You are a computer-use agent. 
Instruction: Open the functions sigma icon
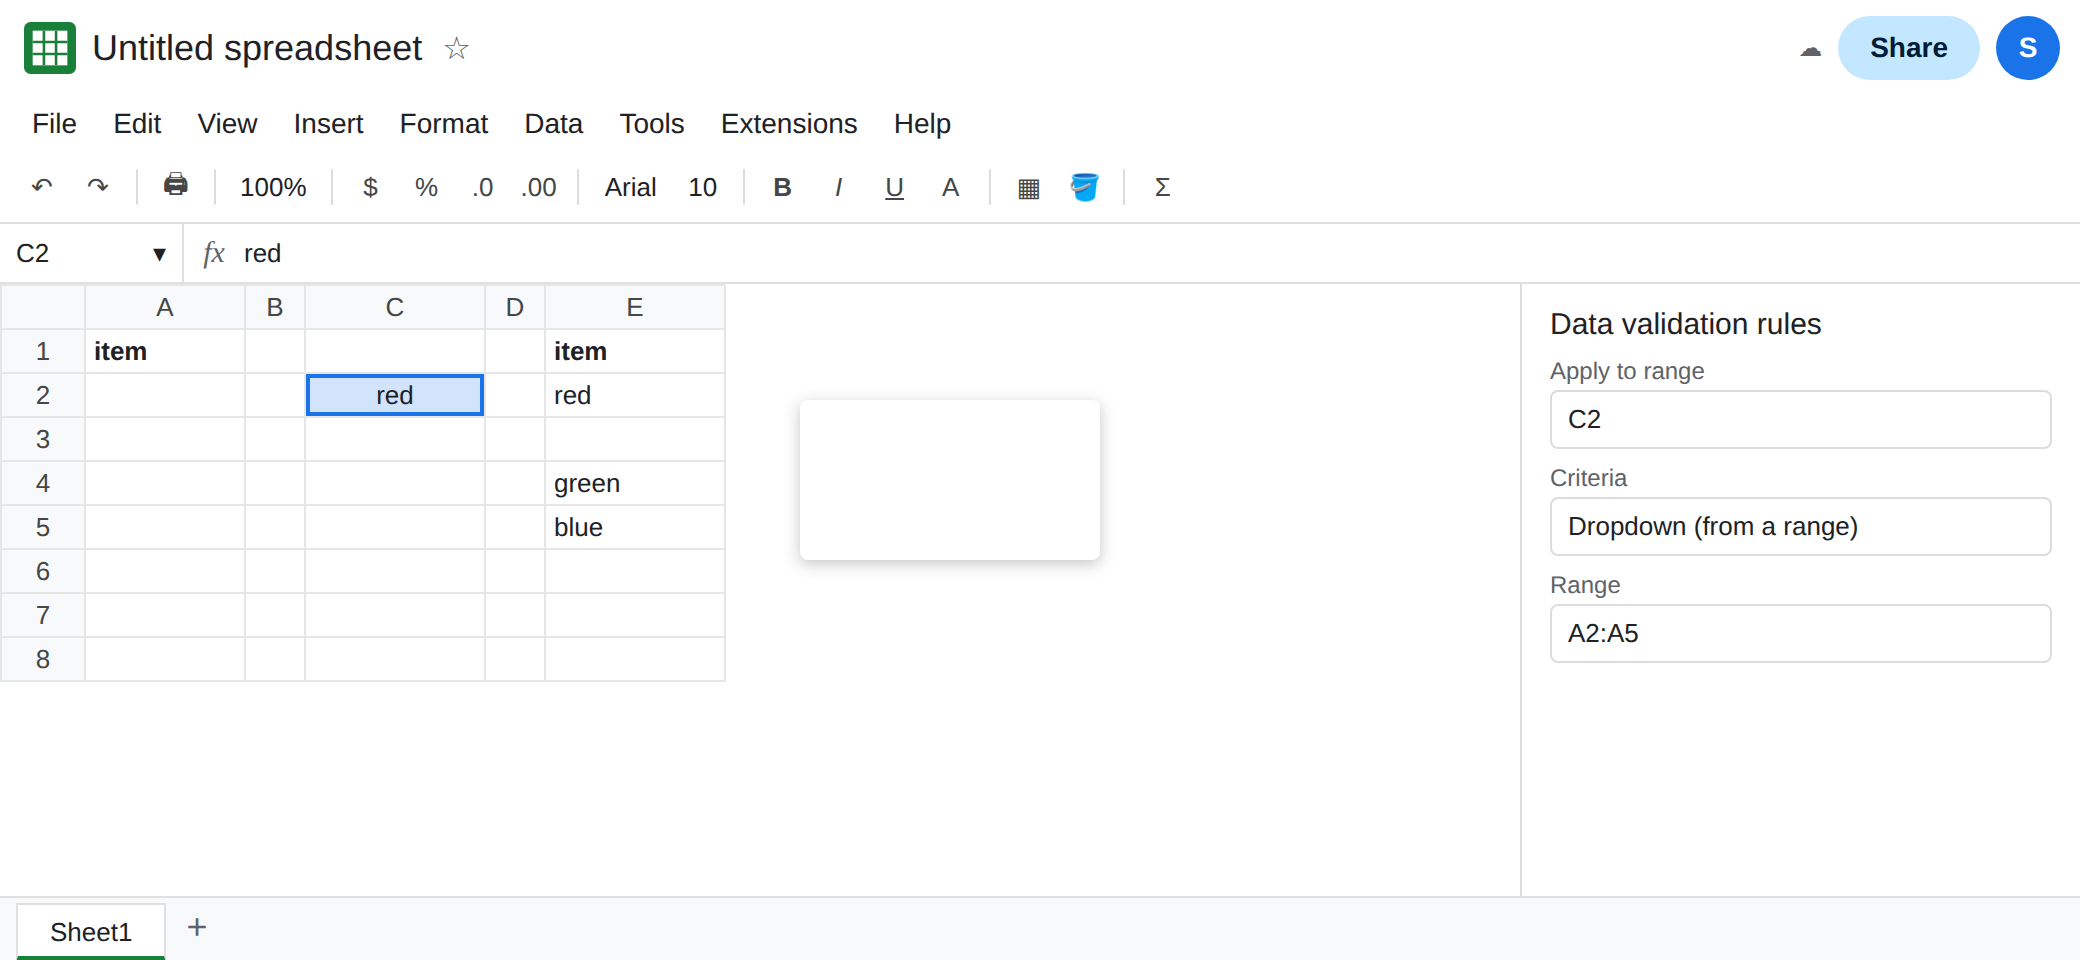click(x=1162, y=187)
